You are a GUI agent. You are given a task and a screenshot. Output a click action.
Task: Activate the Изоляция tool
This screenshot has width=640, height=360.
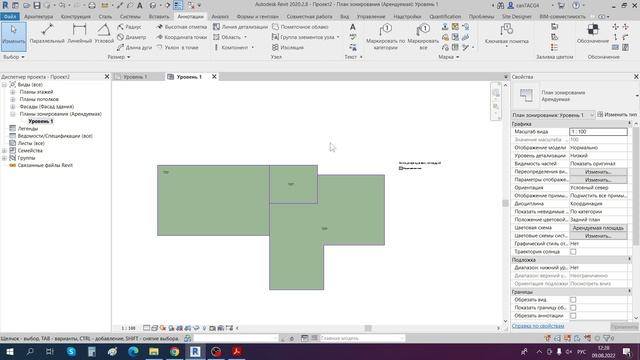click(x=288, y=47)
